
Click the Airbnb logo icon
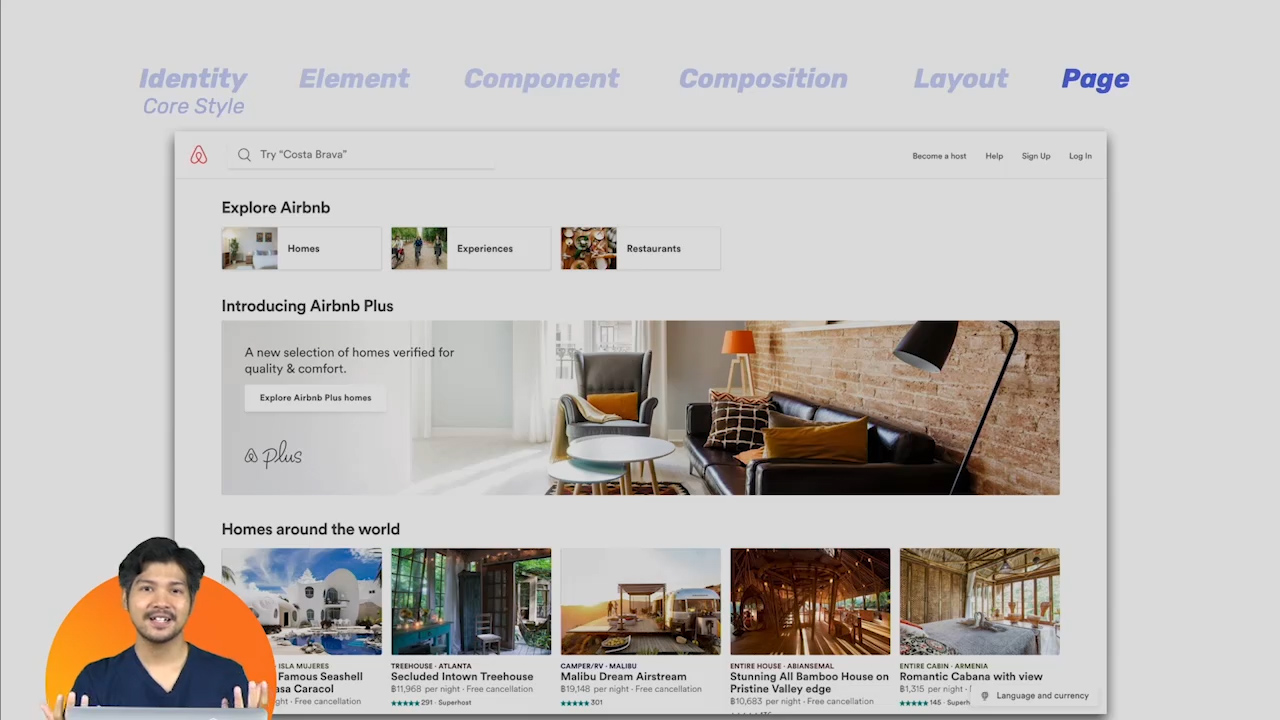click(x=198, y=154)
